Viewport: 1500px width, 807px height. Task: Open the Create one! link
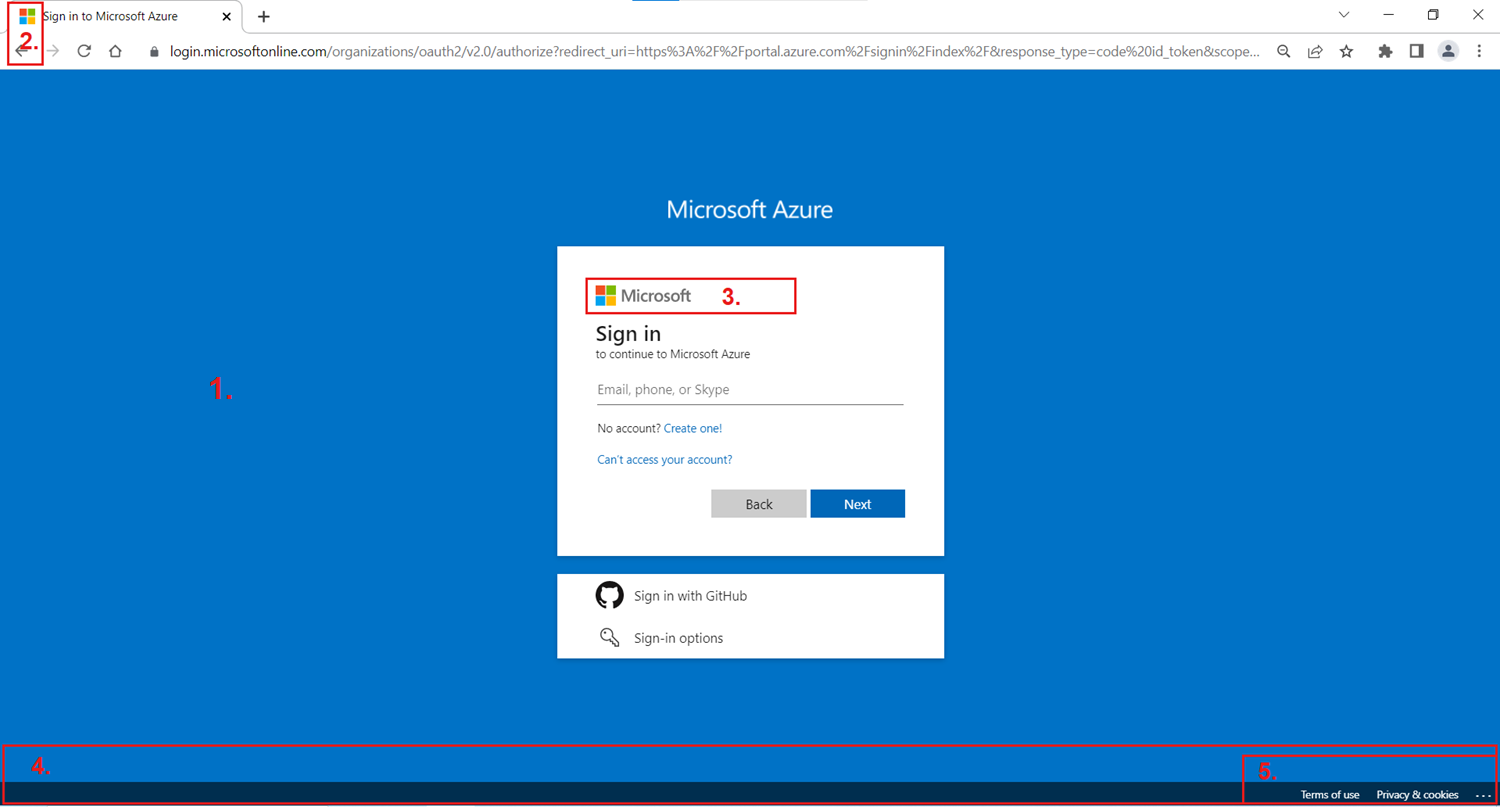[692, 428]
